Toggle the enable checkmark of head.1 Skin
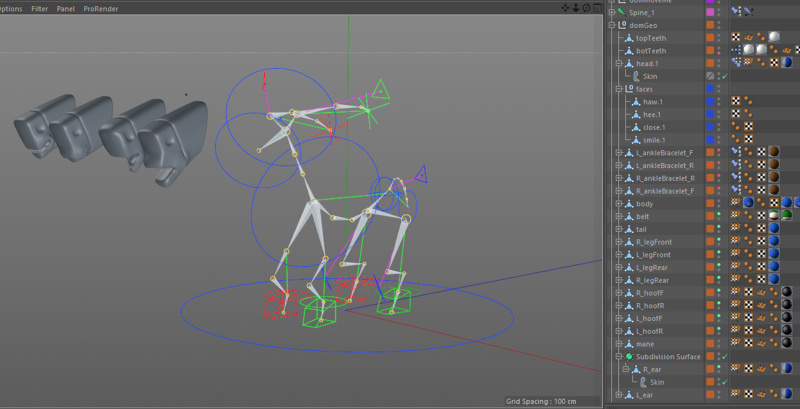This screenshot has width=800, height=409. coord(724,76)
